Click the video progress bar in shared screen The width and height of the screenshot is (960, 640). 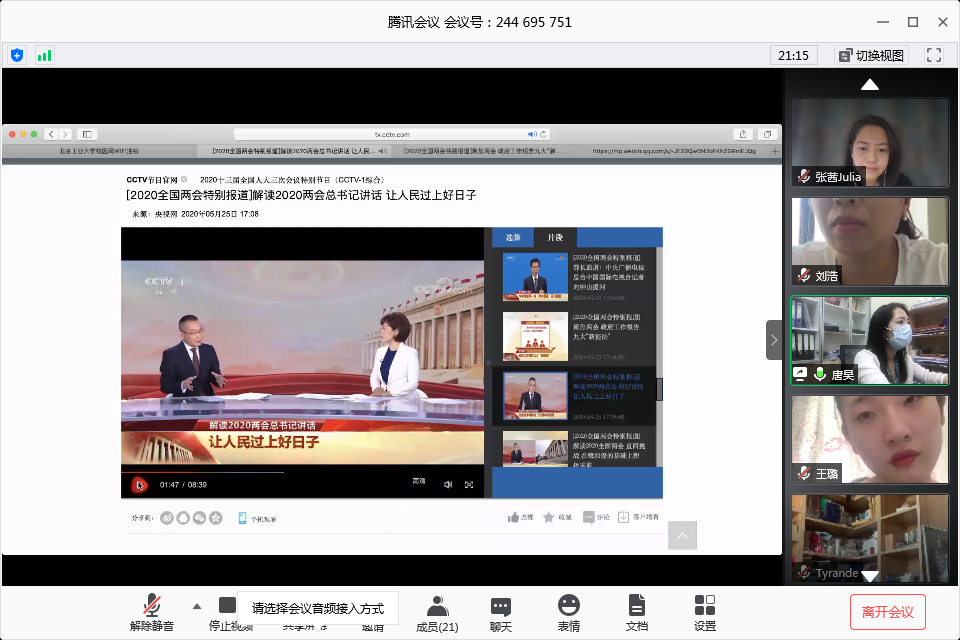point(300,471)
